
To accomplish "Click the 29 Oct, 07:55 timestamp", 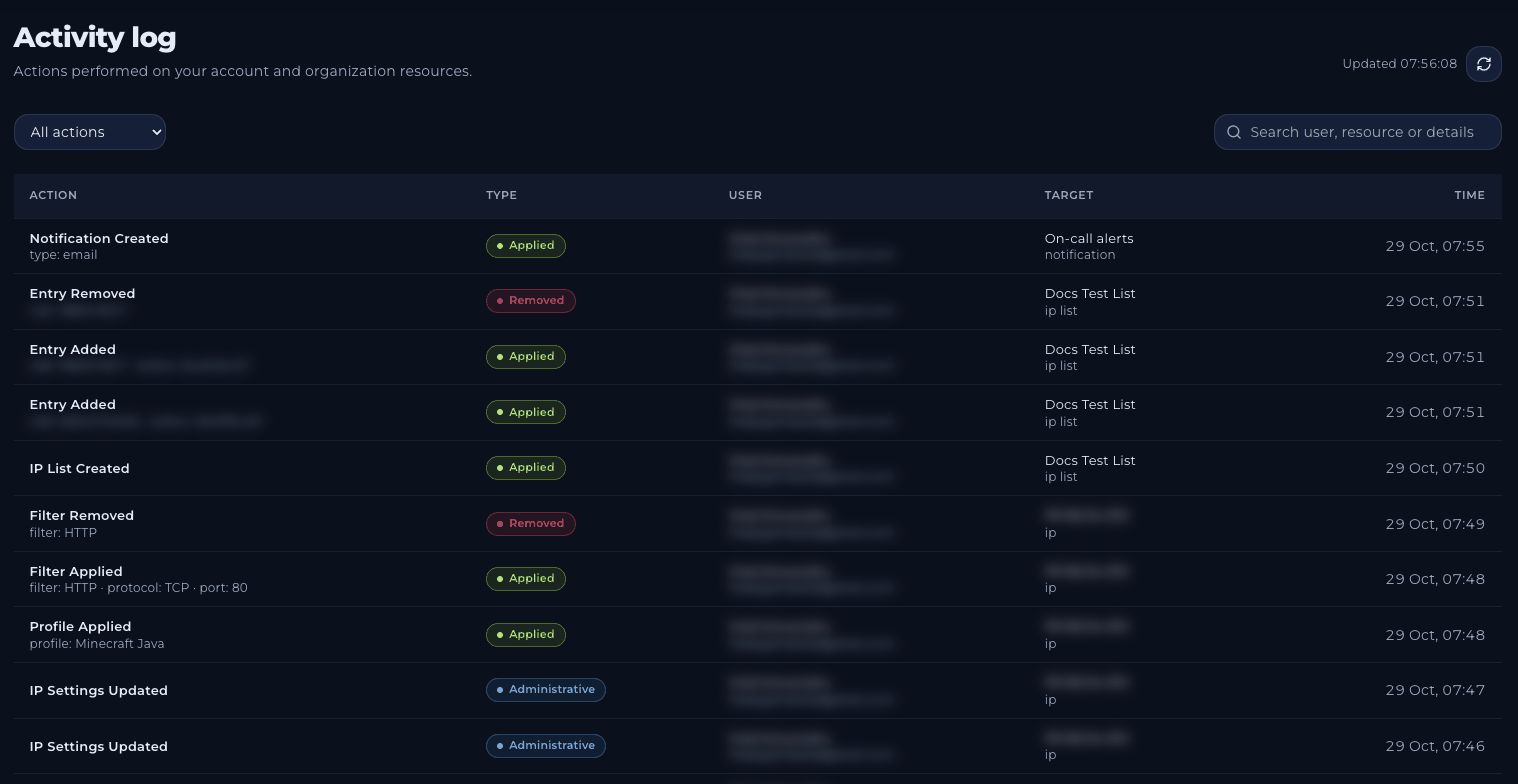I will [x=1435, y=246].
